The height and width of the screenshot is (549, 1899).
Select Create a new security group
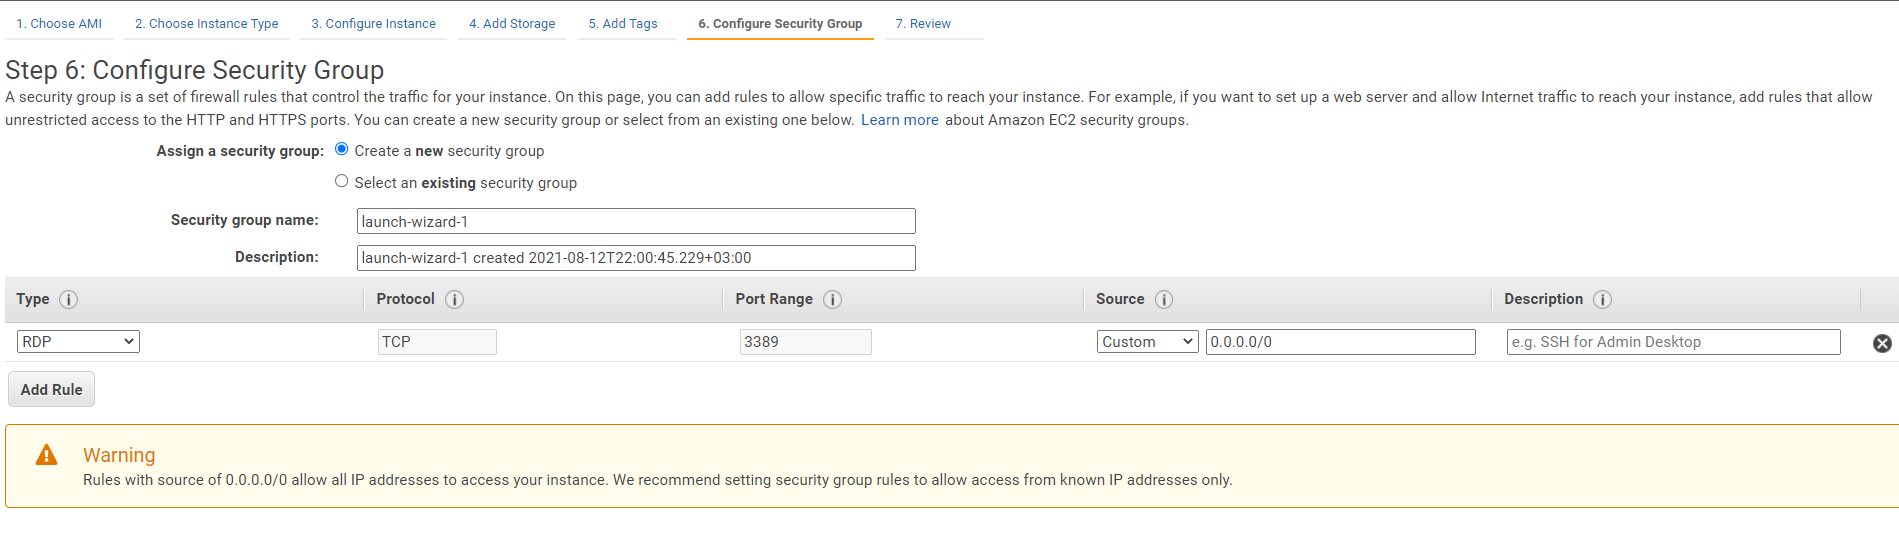[342, 149]
